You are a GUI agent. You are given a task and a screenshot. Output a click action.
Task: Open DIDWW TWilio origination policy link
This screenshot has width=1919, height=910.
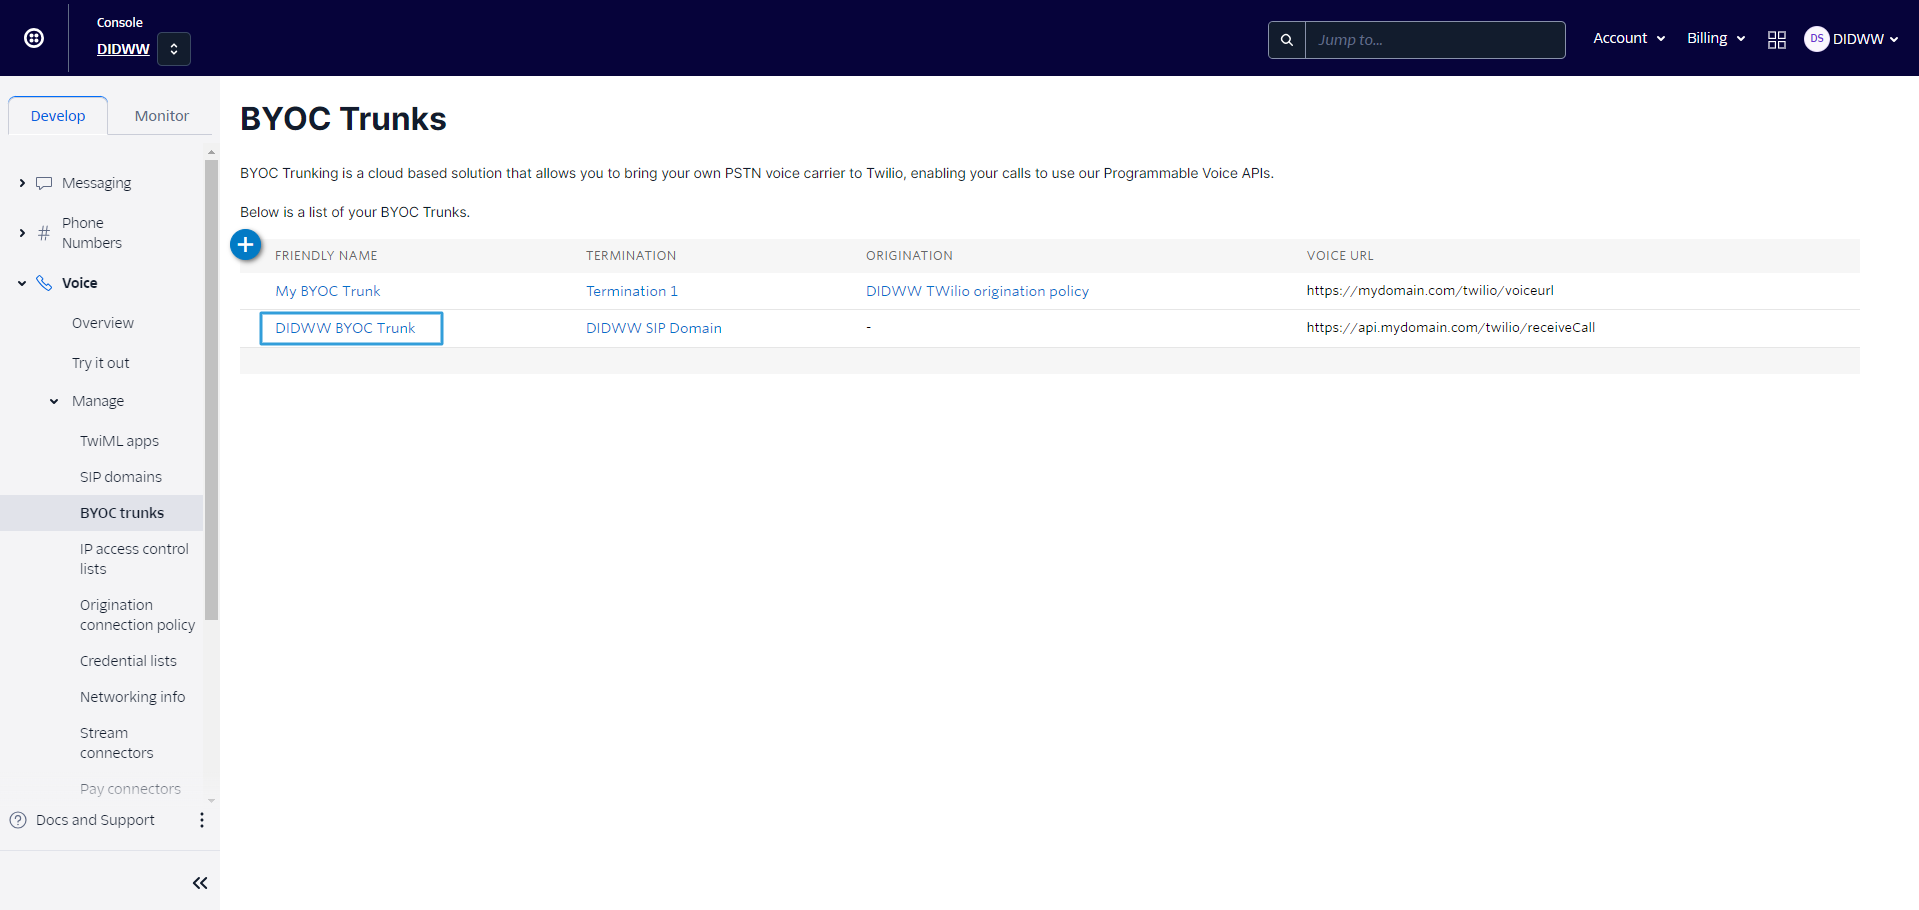point(977,291)
